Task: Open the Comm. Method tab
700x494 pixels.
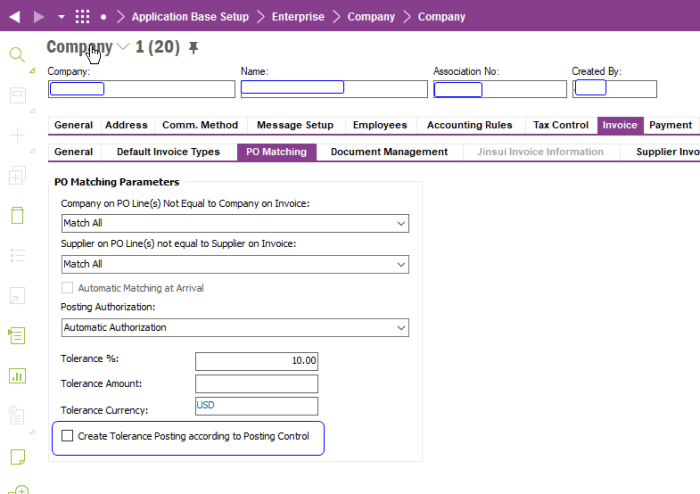Action: point(200,125)
